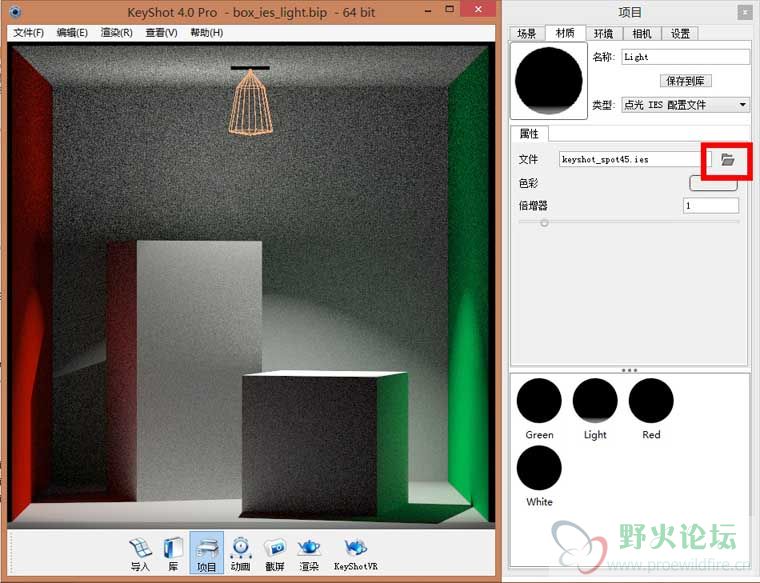
Task: Open the KeyShotVR toolbar icon
Action: [x=356, y=553]
